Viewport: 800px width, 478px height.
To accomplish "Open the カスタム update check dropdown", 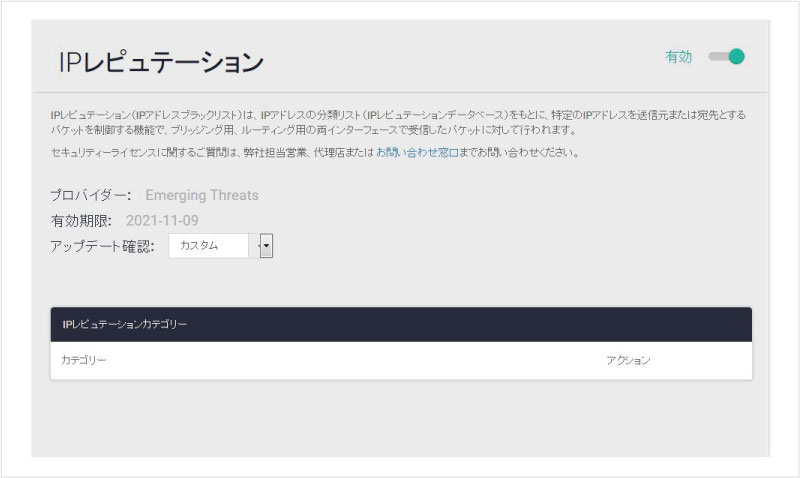I will pyautogui.click(x=208, y=246).
